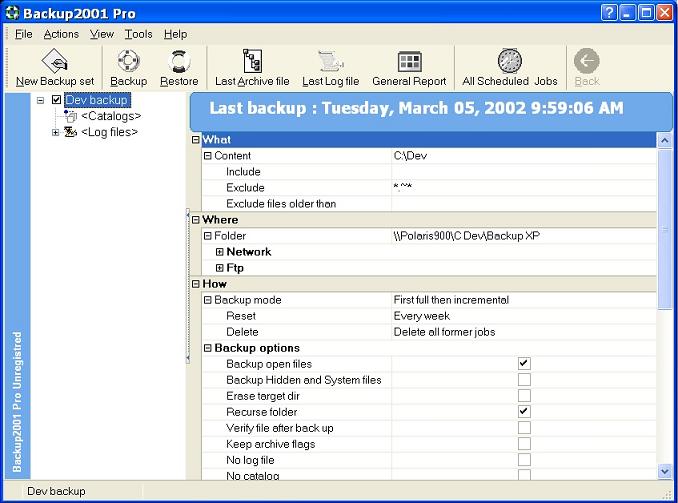
Task: Expand the Ftp group
Action: coord(220,268)
